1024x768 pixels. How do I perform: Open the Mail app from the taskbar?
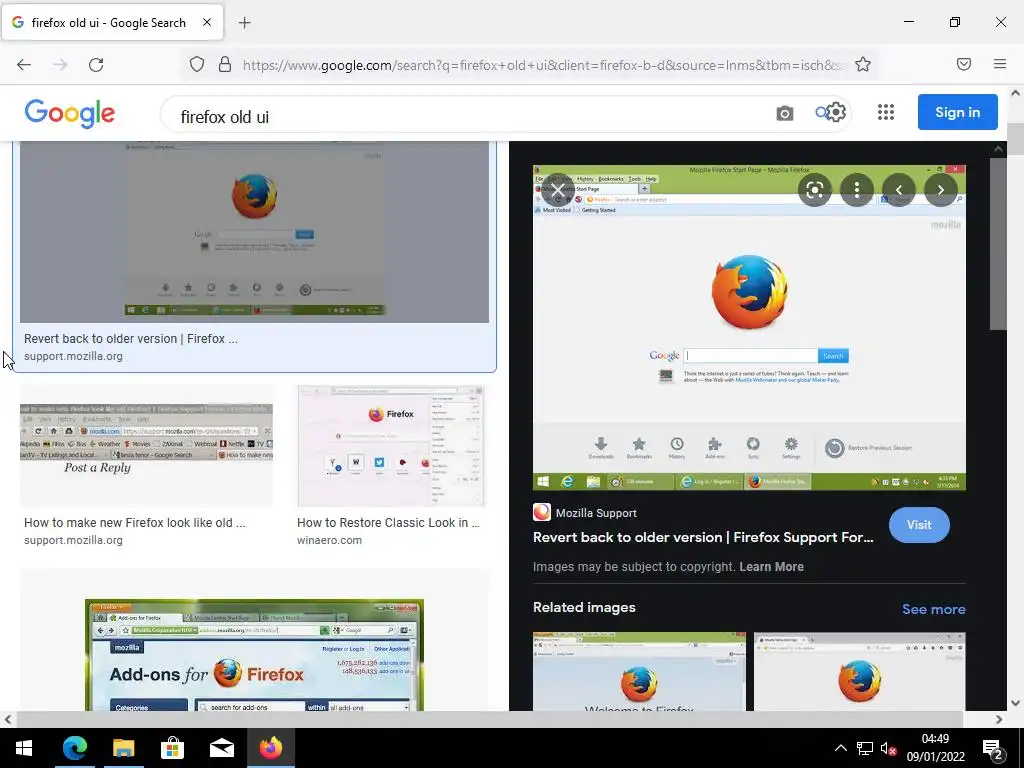point(221,748)
